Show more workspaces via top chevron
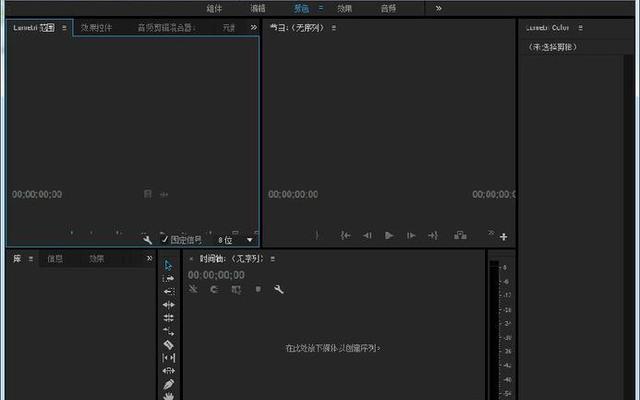 [438, 8]
